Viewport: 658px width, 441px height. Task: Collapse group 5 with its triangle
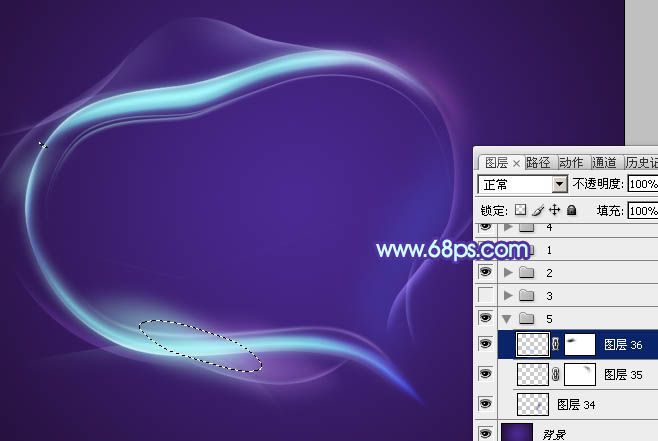pyautogui.click(x=508, y=319)
